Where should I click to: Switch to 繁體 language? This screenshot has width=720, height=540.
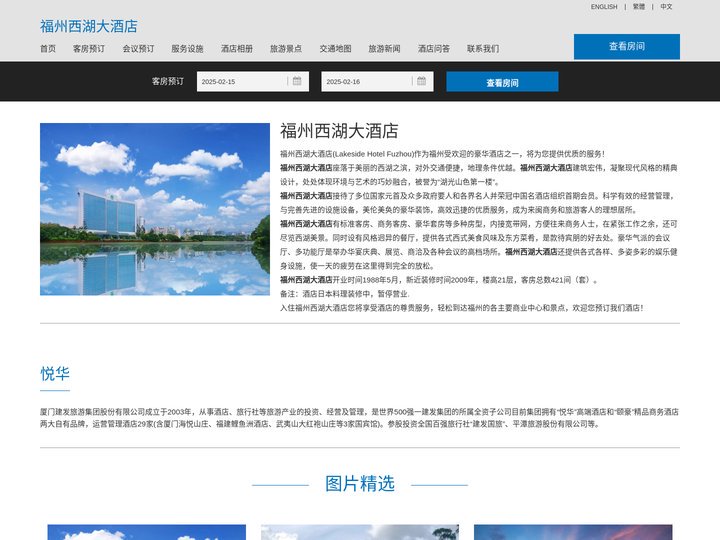point(639,7)
